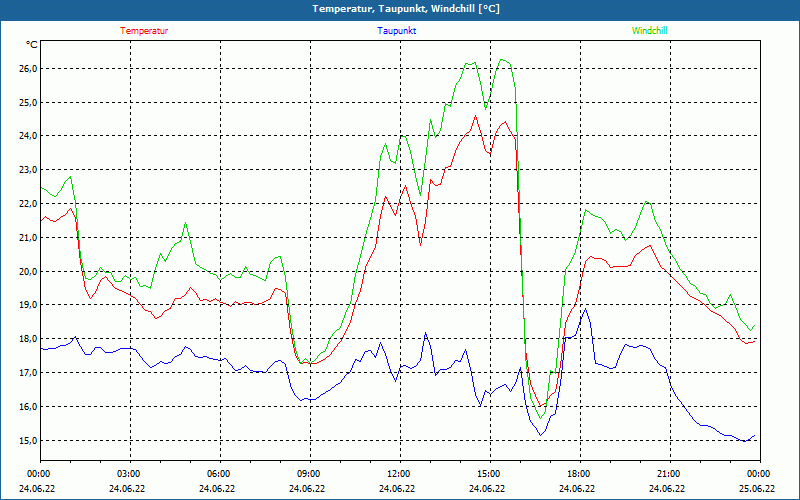
Task: Click the 12:00 time axis label
Action: click(398, 473)
